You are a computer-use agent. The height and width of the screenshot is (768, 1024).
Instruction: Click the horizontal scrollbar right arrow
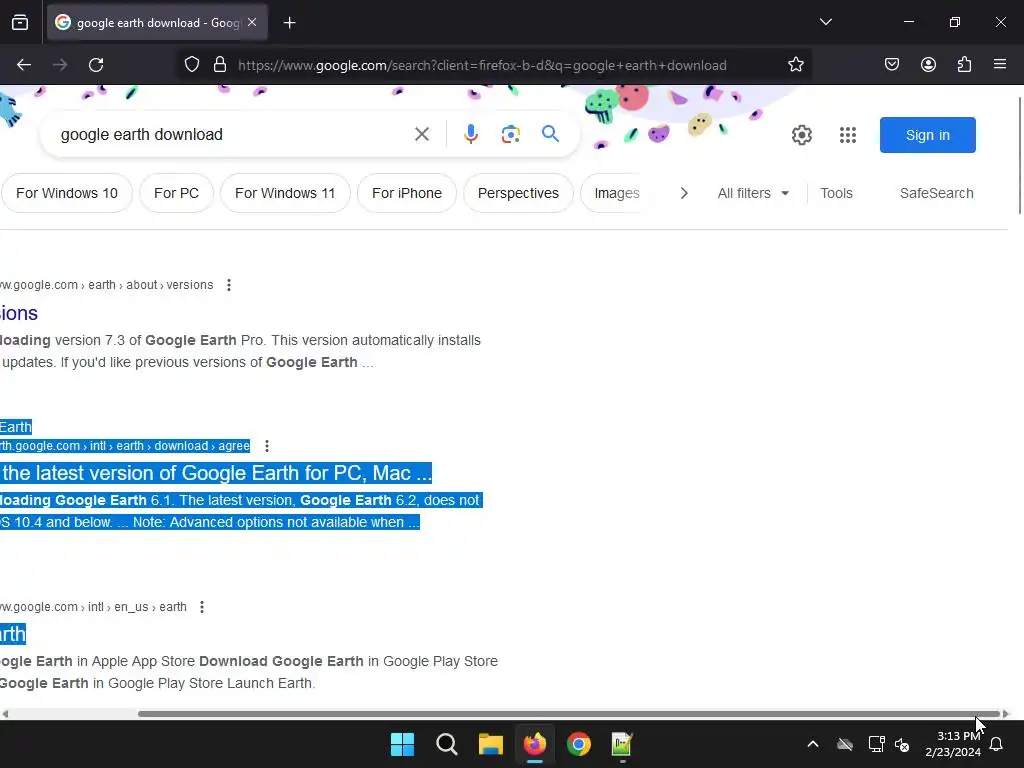click(1006, 714)
